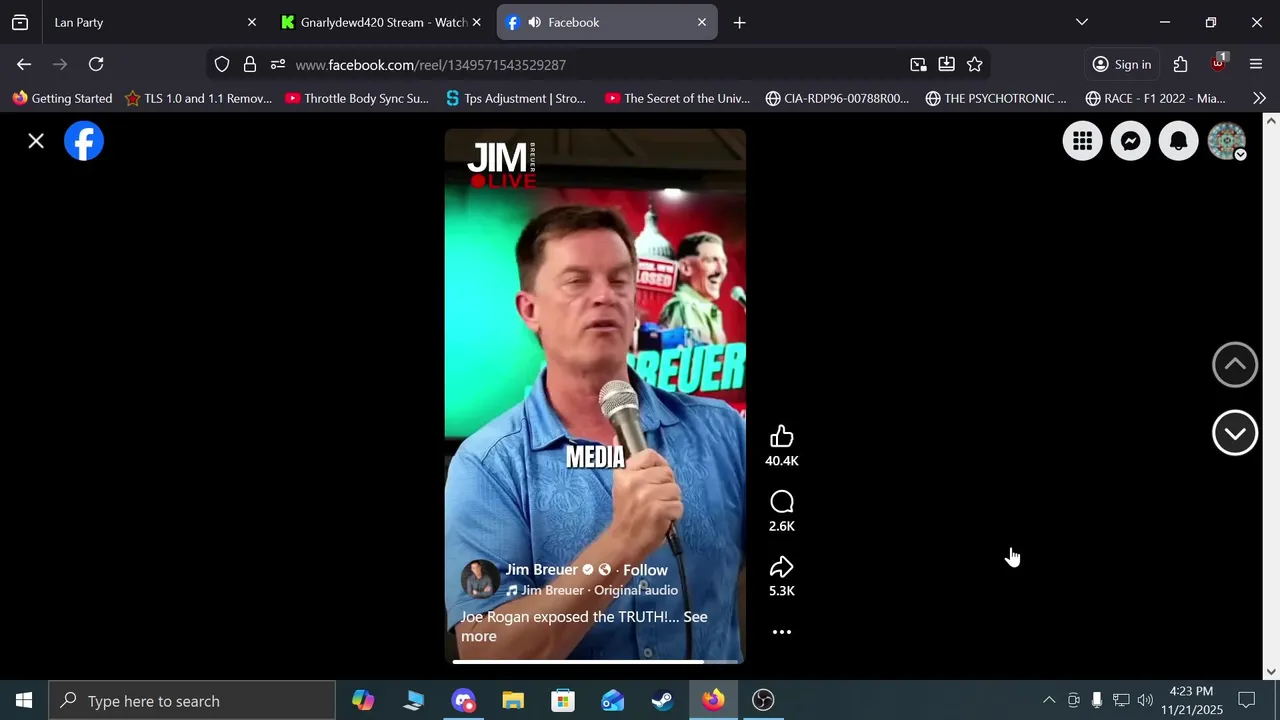The height and width of the screenshot is (720, 1280).
Task: Open THE PSYCHOTRONIC bookmark
Action: point(996,98)
